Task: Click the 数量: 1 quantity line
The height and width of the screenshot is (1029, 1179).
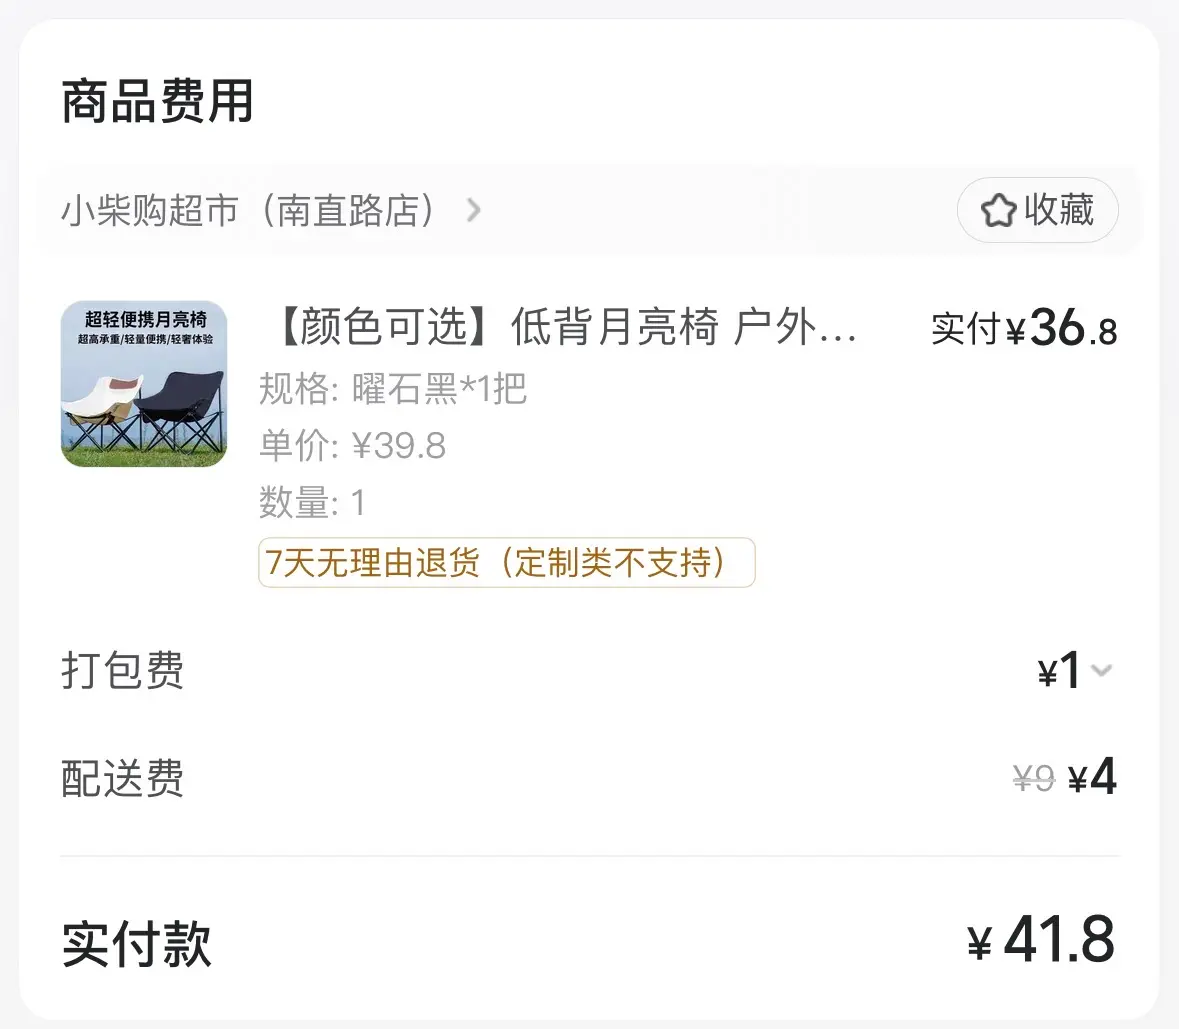Action: click(312, 502)
